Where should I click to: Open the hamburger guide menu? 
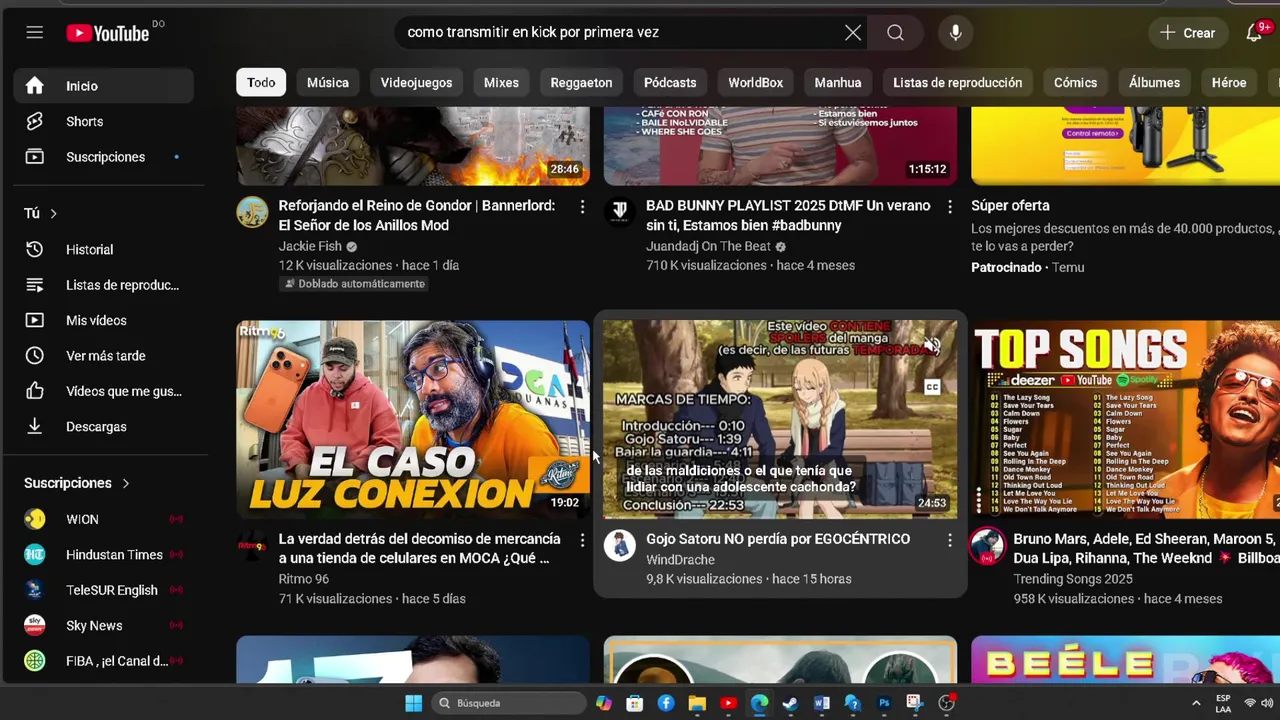(x=35, y=32)
